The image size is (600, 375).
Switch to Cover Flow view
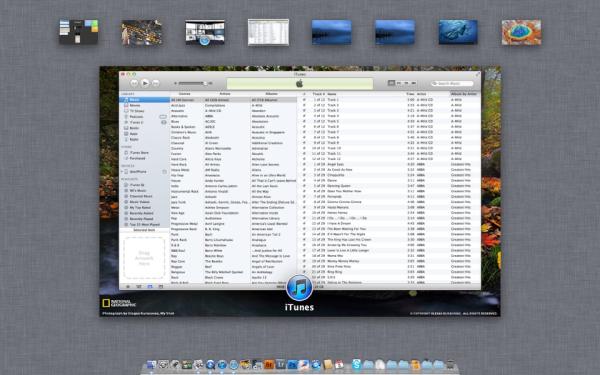pos(413,83)
